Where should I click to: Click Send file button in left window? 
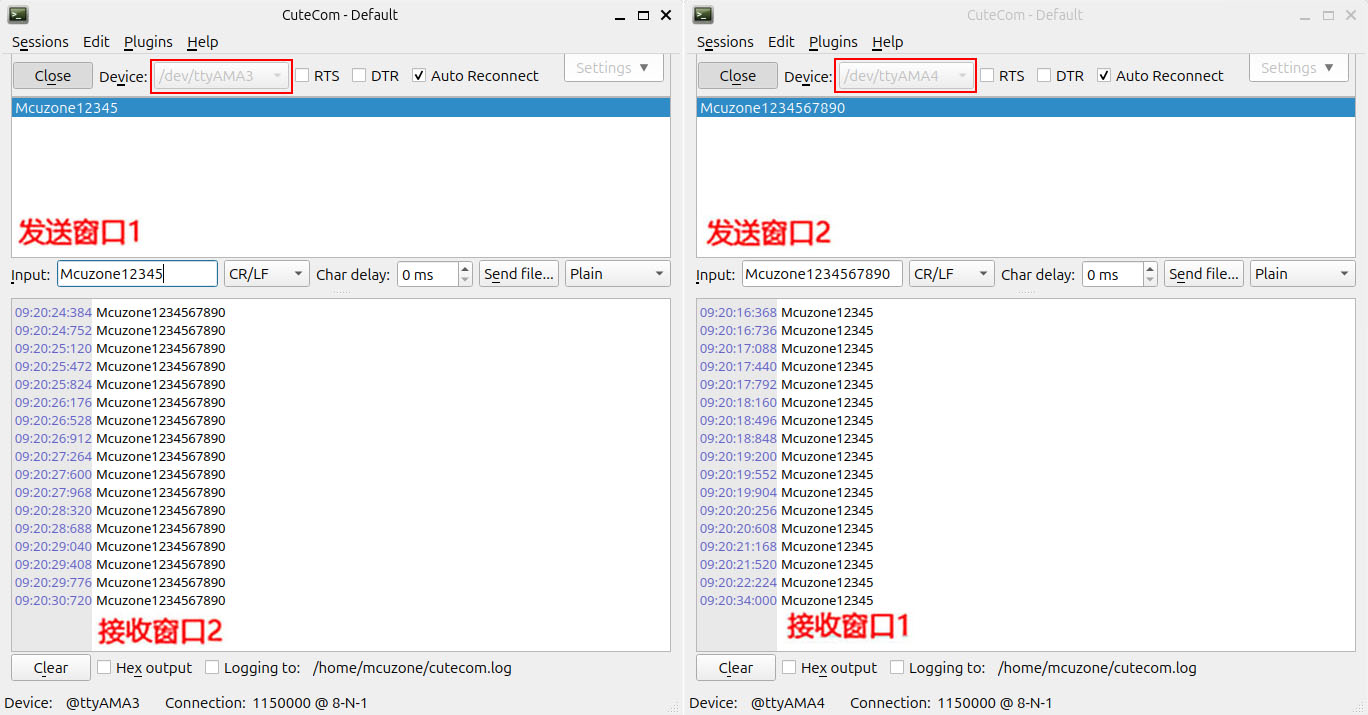click(519, 274)
